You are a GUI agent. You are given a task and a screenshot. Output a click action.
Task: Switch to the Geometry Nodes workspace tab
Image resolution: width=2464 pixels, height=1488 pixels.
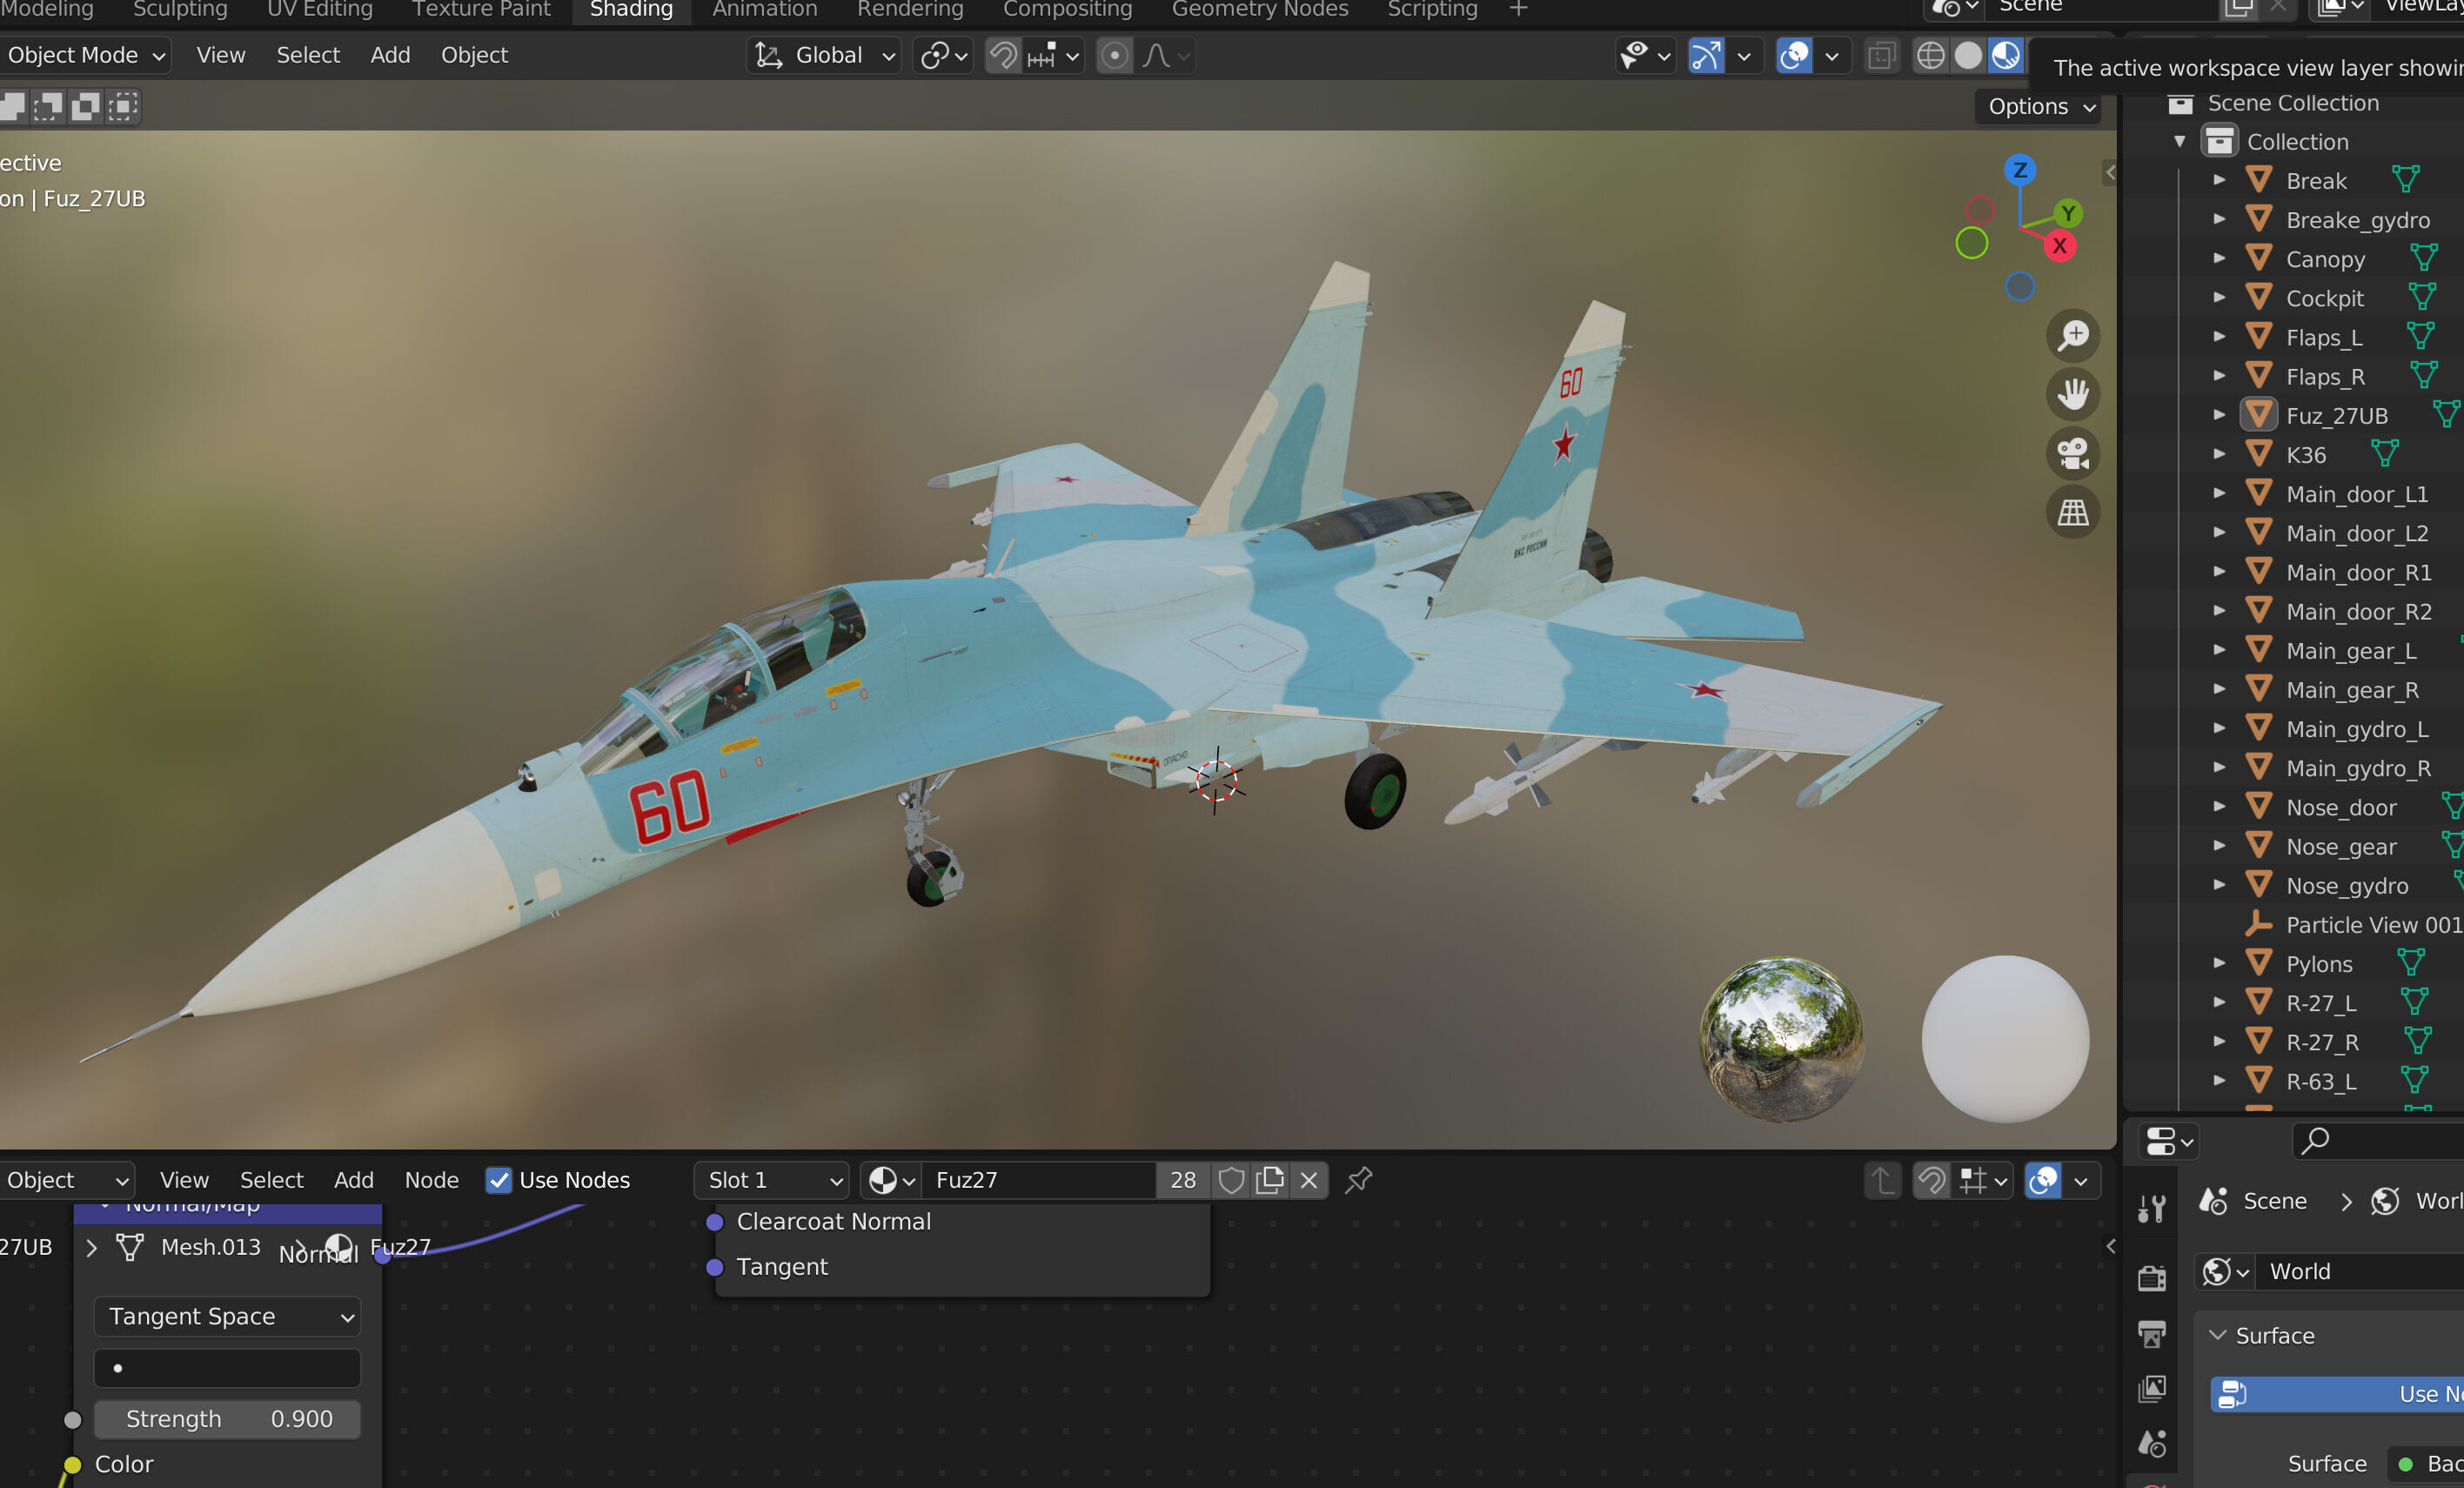[1260, 10]
